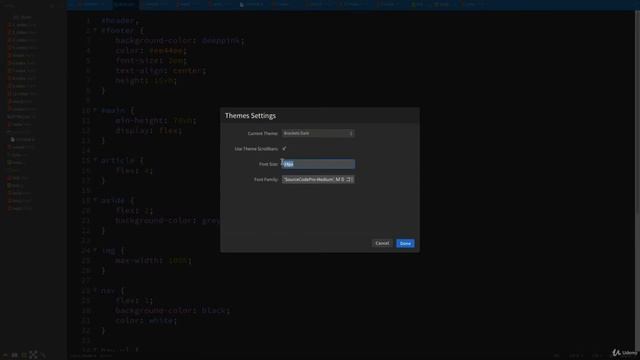This screenshot has height=360, width=640.
Task: Collapse the nav rule fold arrow
Action: coord(95,291)
